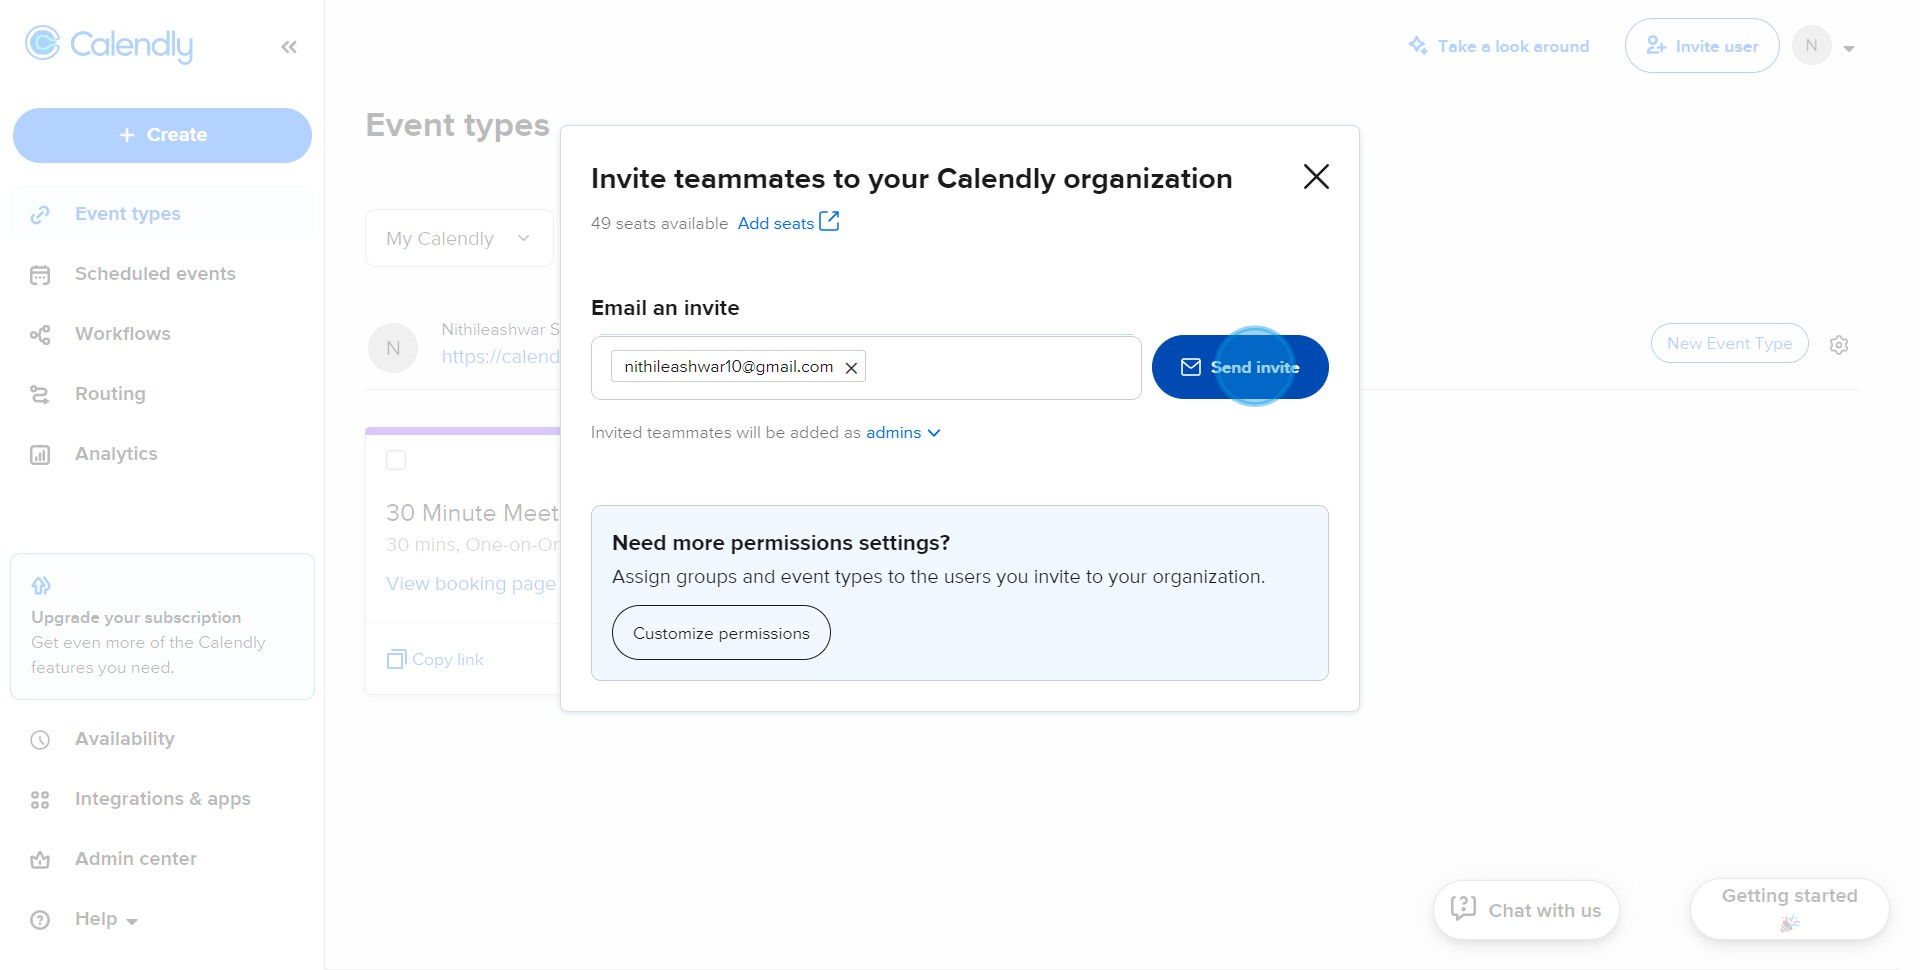Click the copy icon beside Copy link
Image resolution: width=1920 pixels, height=970 pixels.
click(396, 659)
